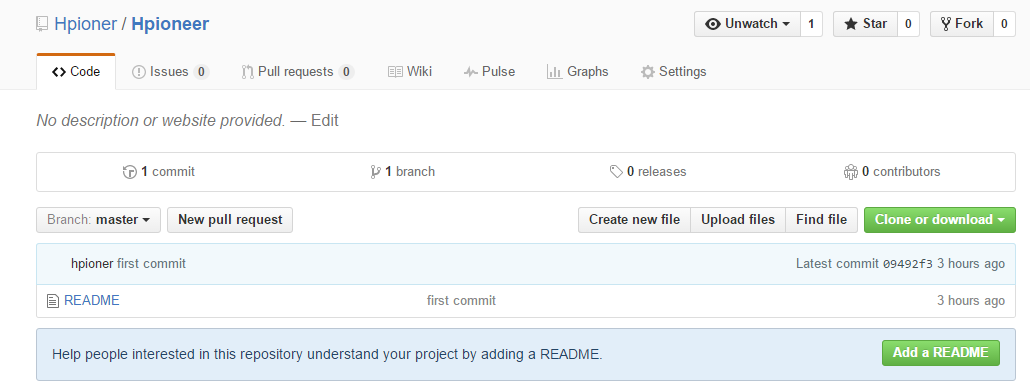Open the Wiki tab
This screenshot has height=382, width=1030.
(x=410, y=72)
